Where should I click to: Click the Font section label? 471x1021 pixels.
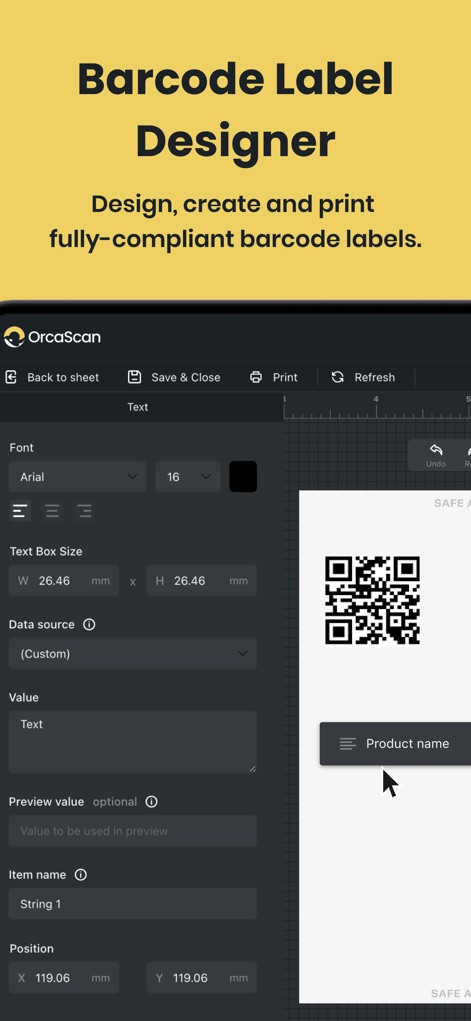pyautogui.click(x=21, y=448)
